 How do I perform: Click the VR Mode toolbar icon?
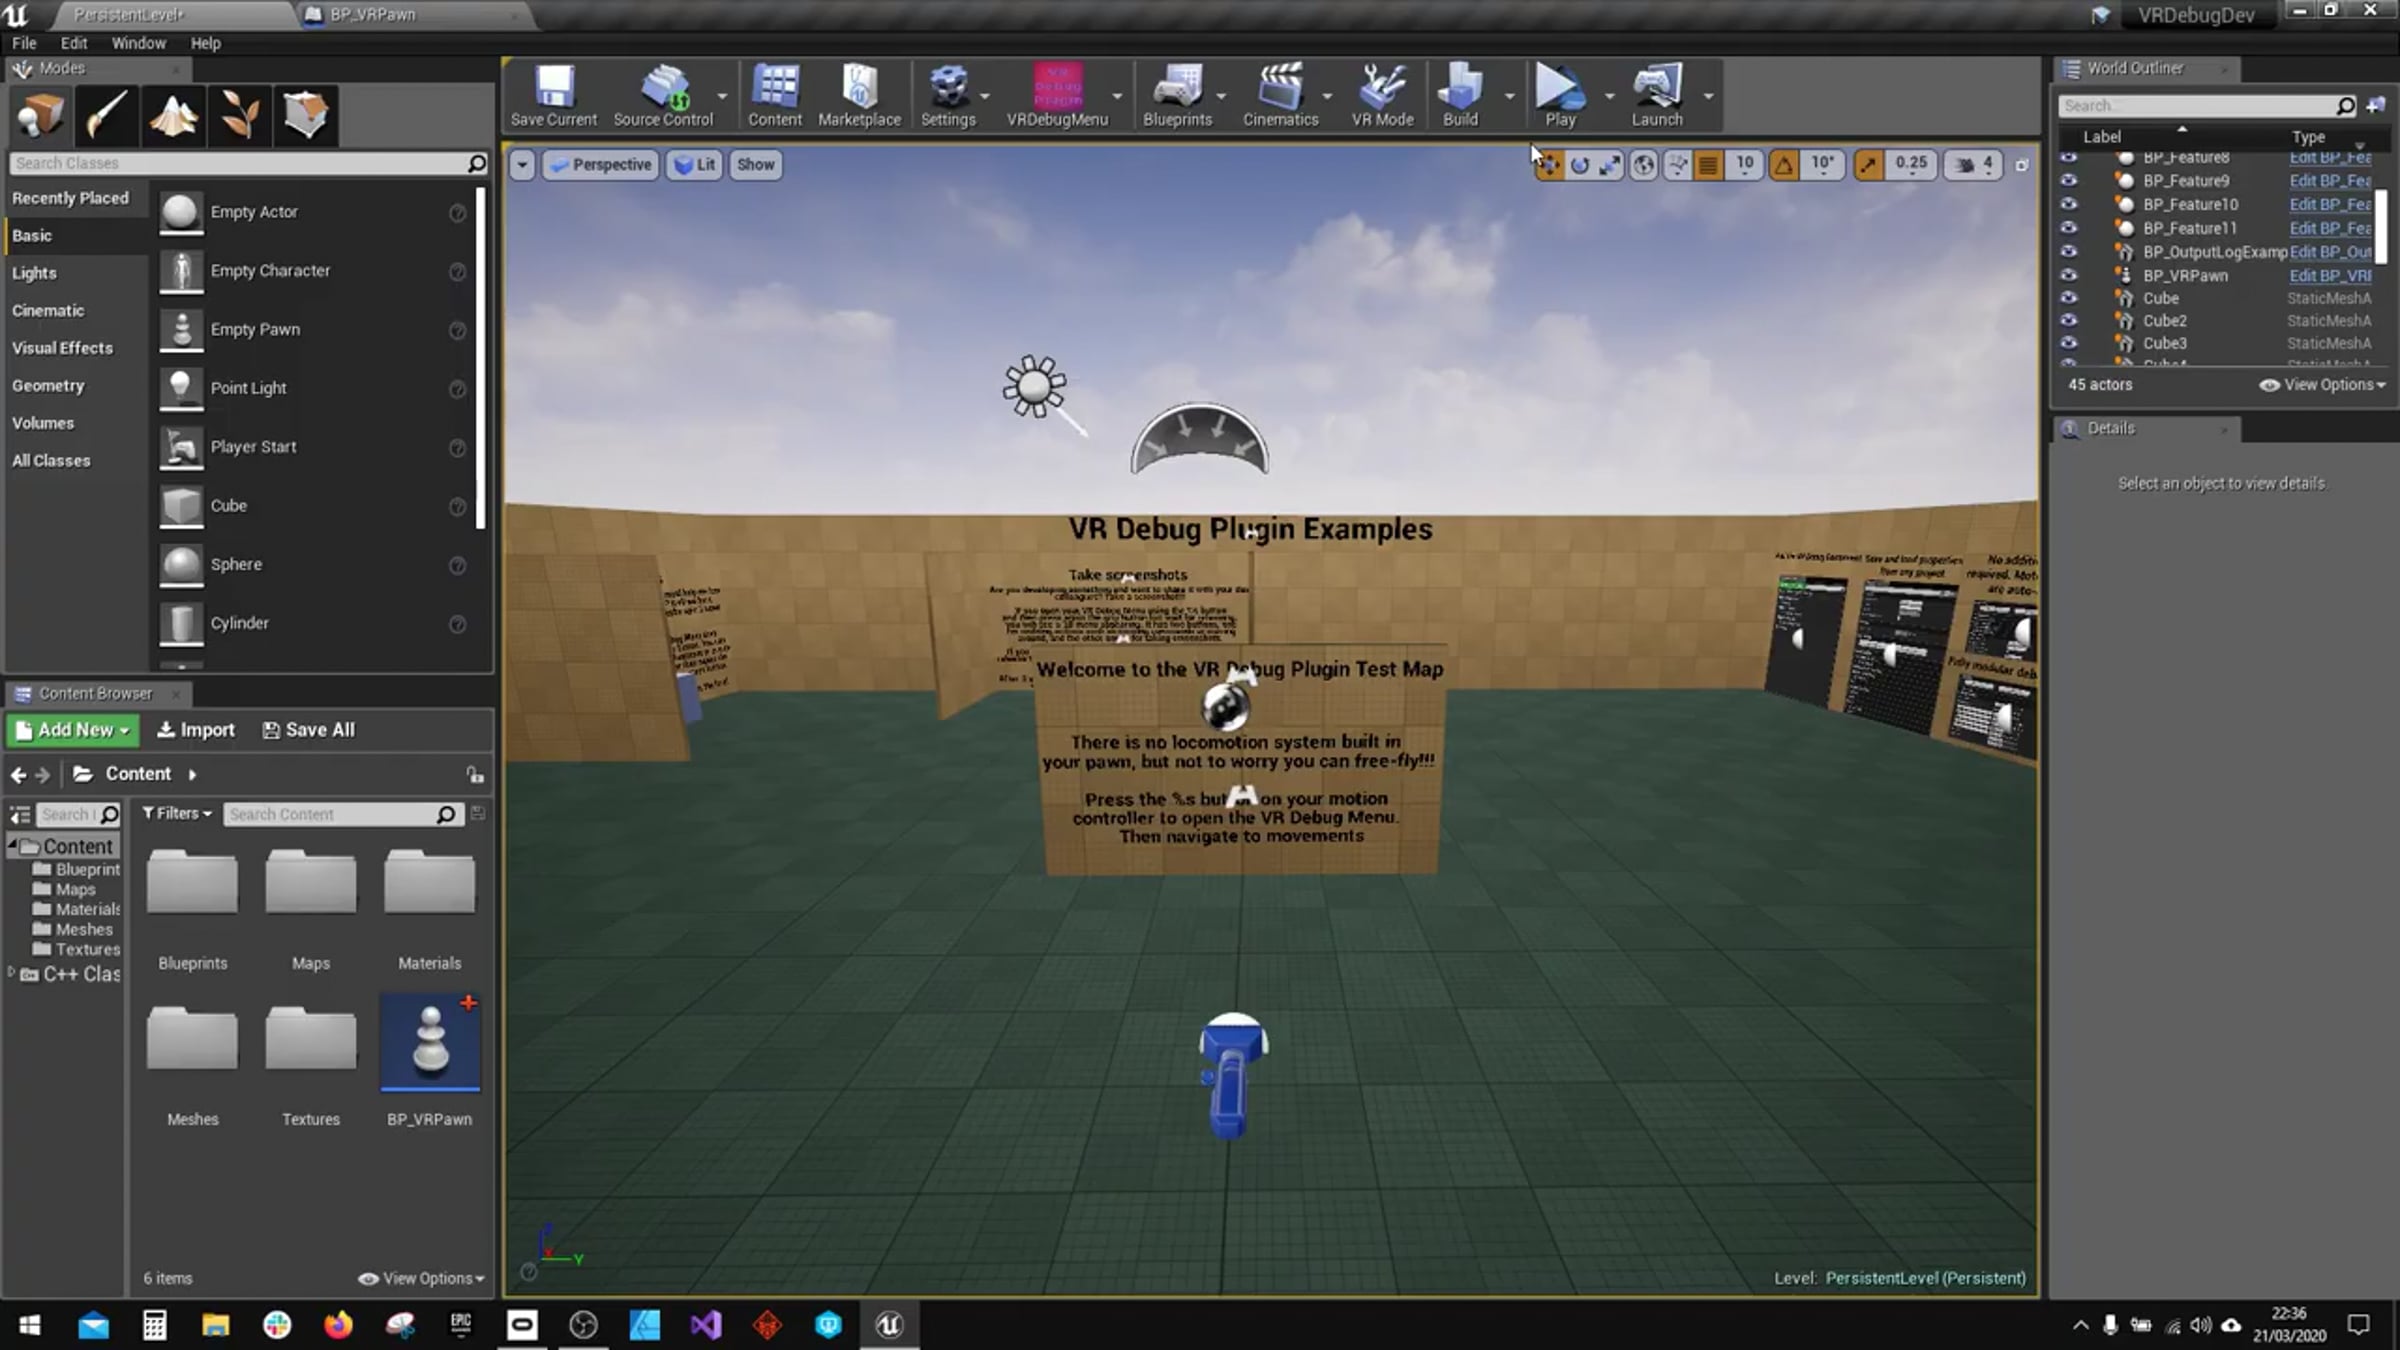click(1382, 96)
